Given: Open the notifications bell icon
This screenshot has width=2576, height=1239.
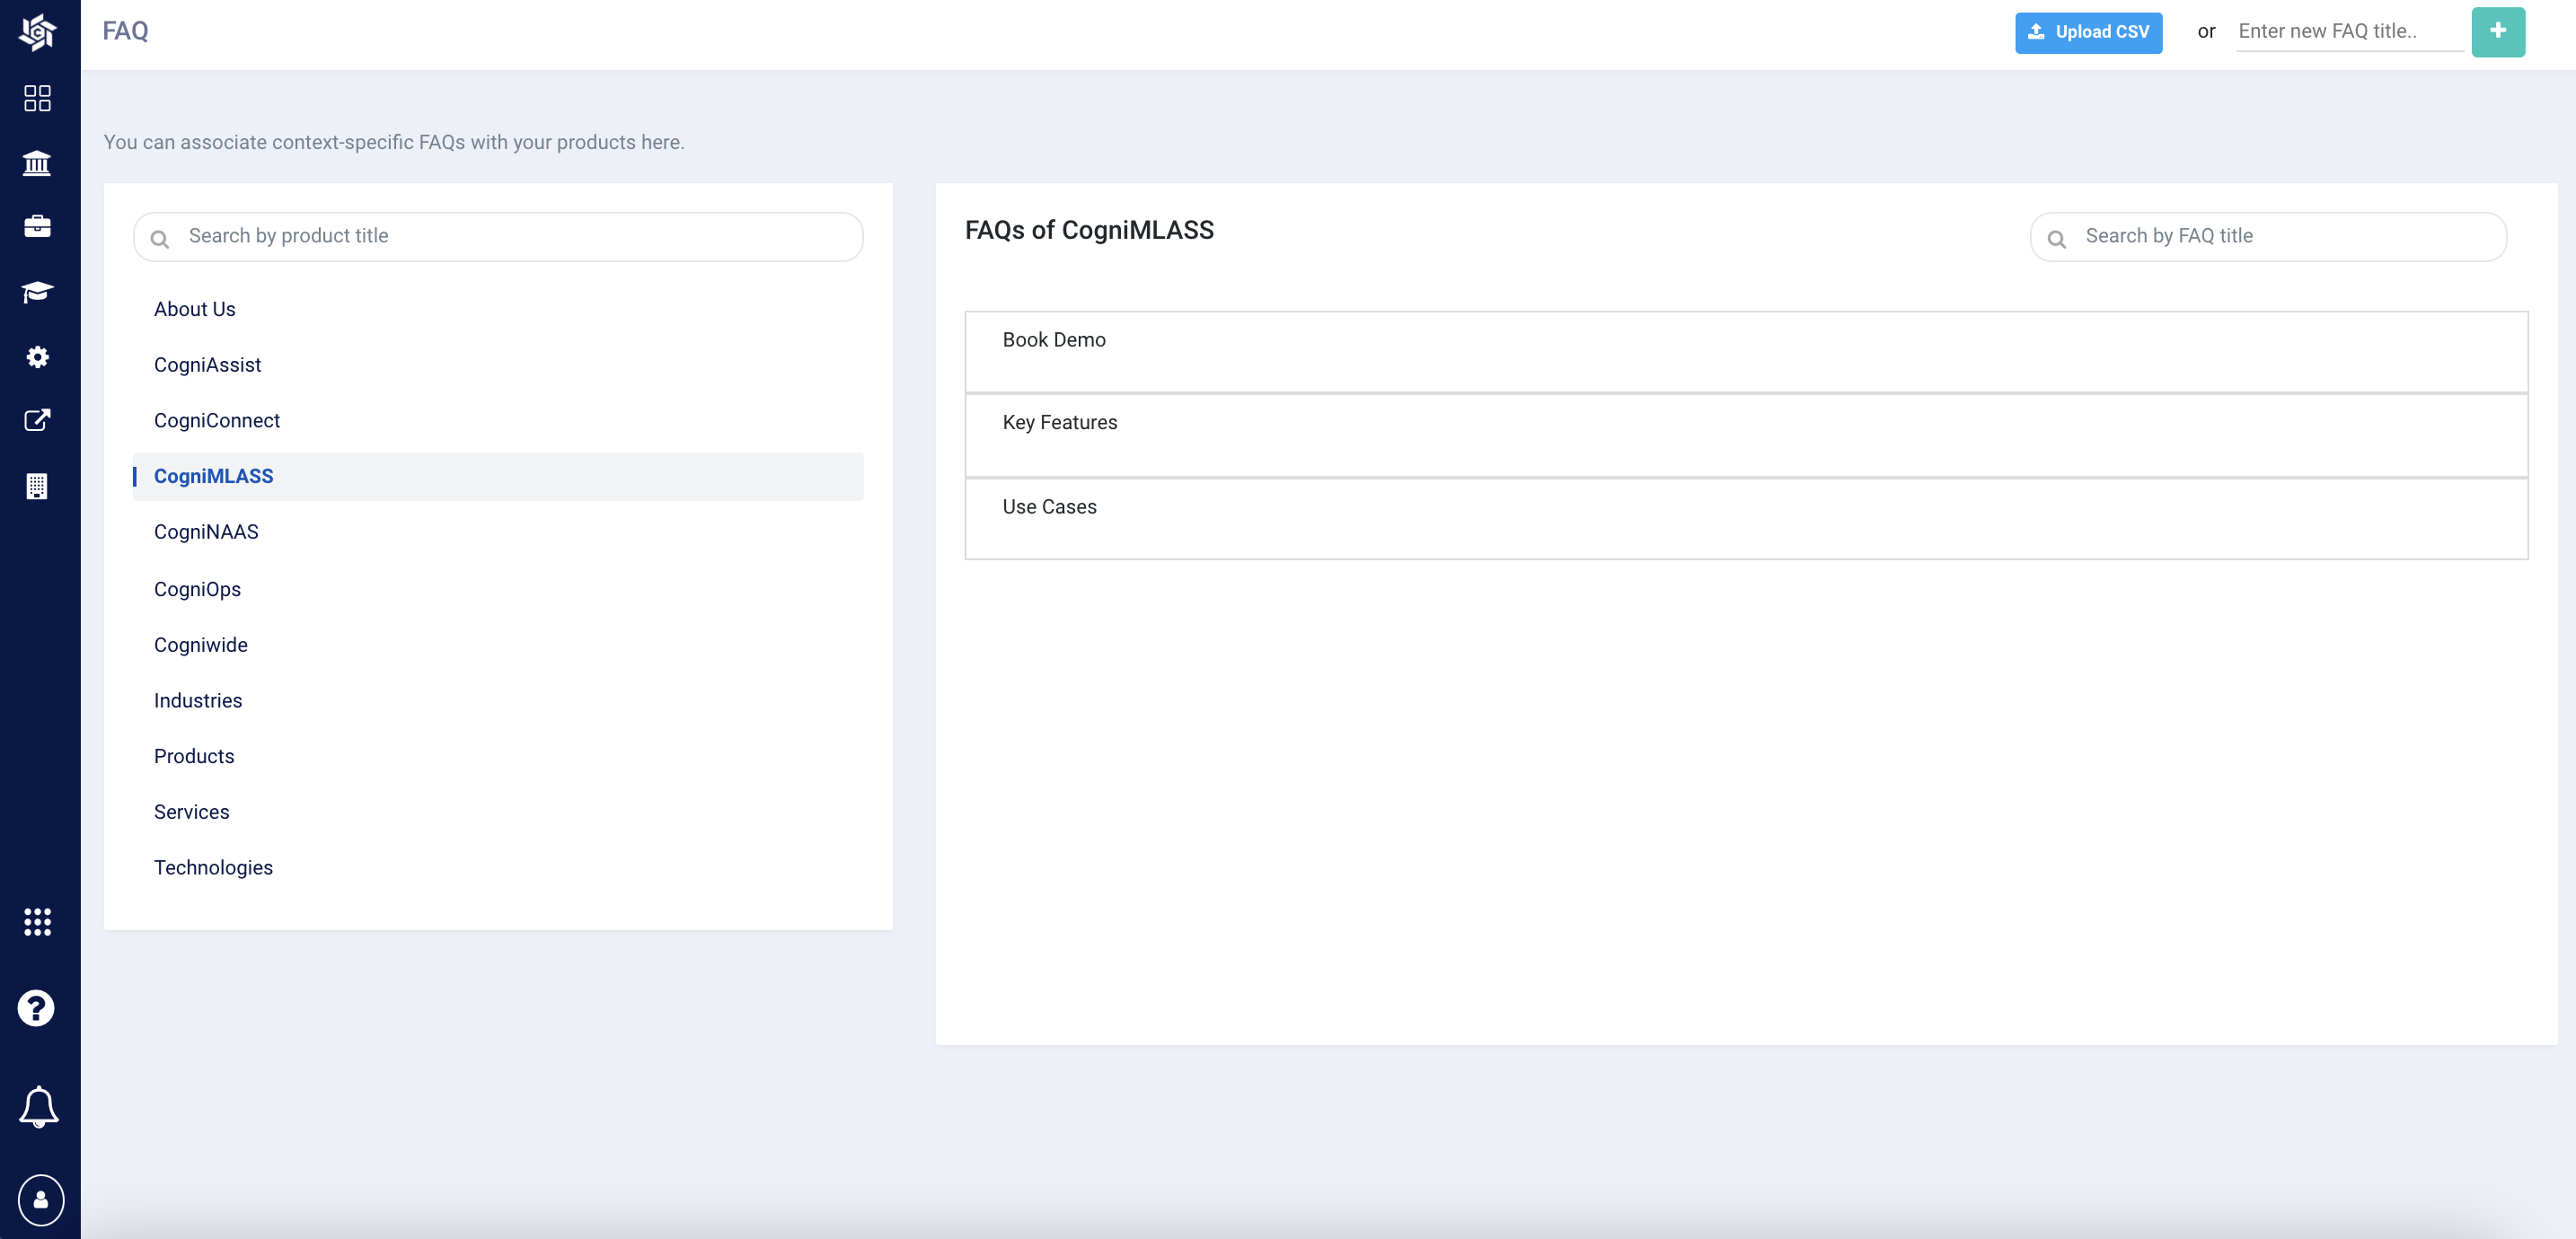Looking at the screenshot, I should 39,1106.
